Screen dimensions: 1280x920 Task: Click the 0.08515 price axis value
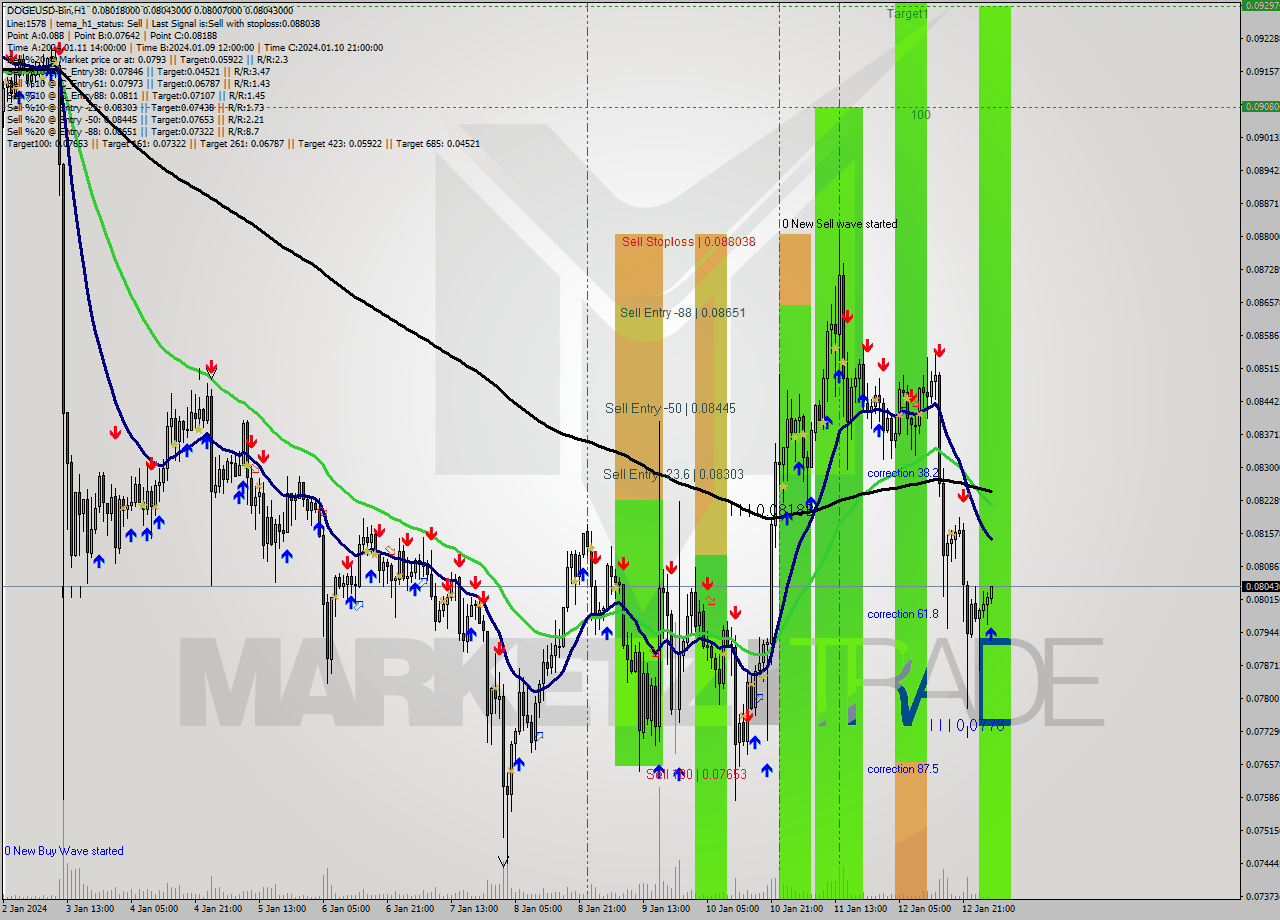tap(1262, 368)
